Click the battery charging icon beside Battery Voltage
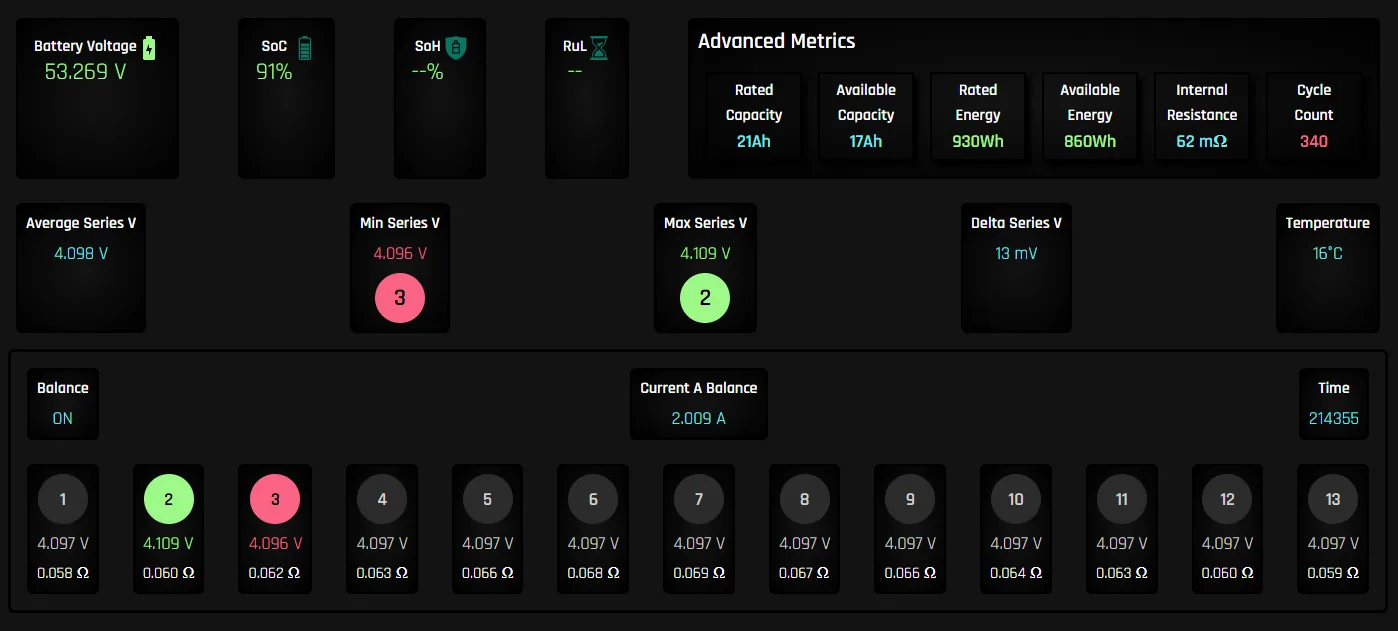Viewport: 1398px width, 631px height. tap(150, 47)
